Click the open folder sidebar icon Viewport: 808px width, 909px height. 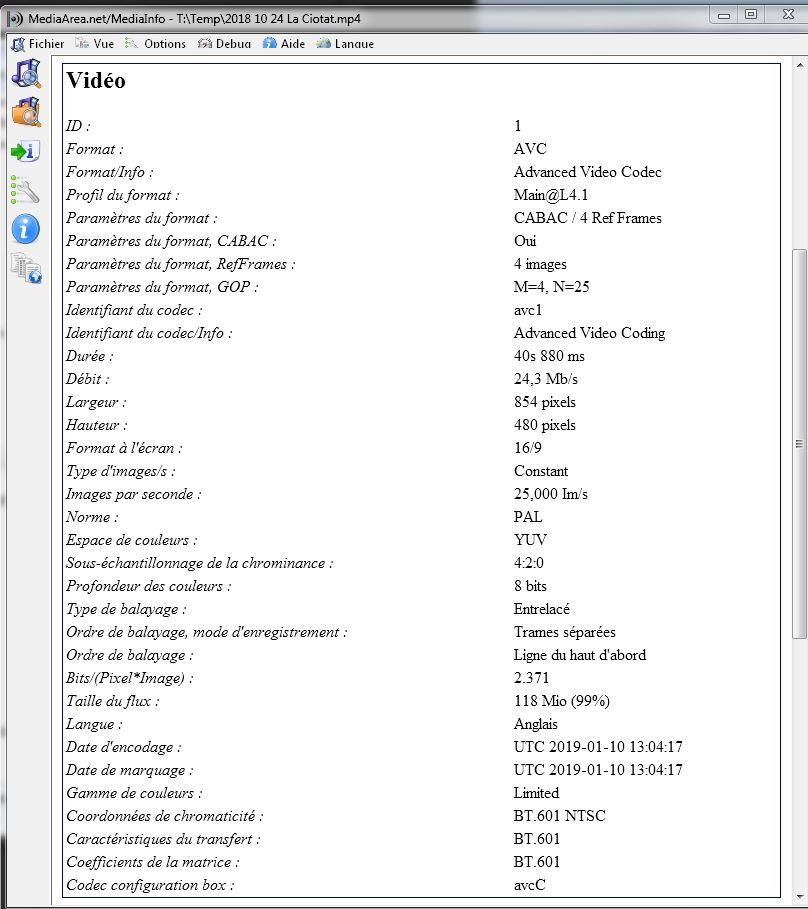[25, 112]
